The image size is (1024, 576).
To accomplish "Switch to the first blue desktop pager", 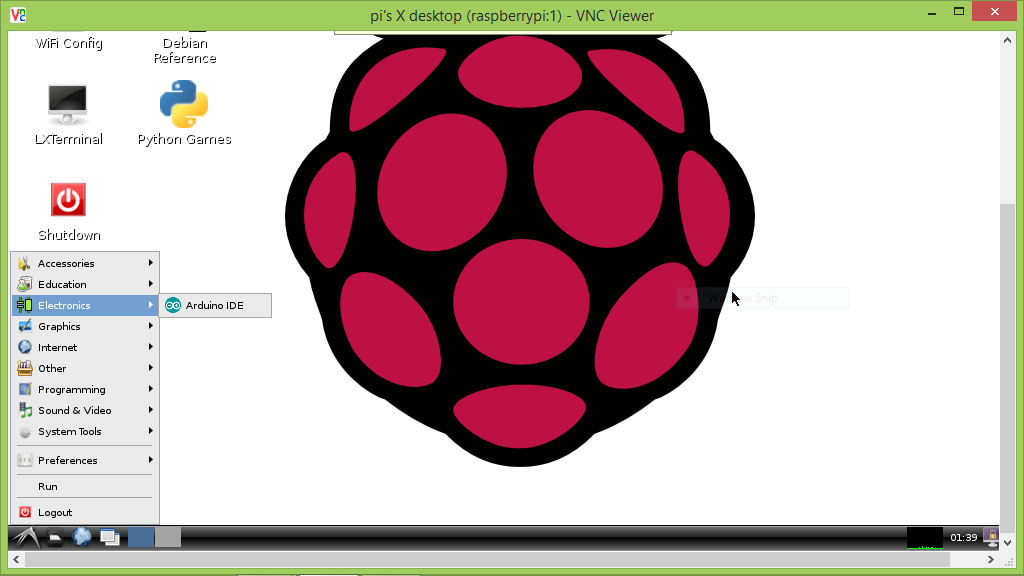I will click(x=141, y=537).
